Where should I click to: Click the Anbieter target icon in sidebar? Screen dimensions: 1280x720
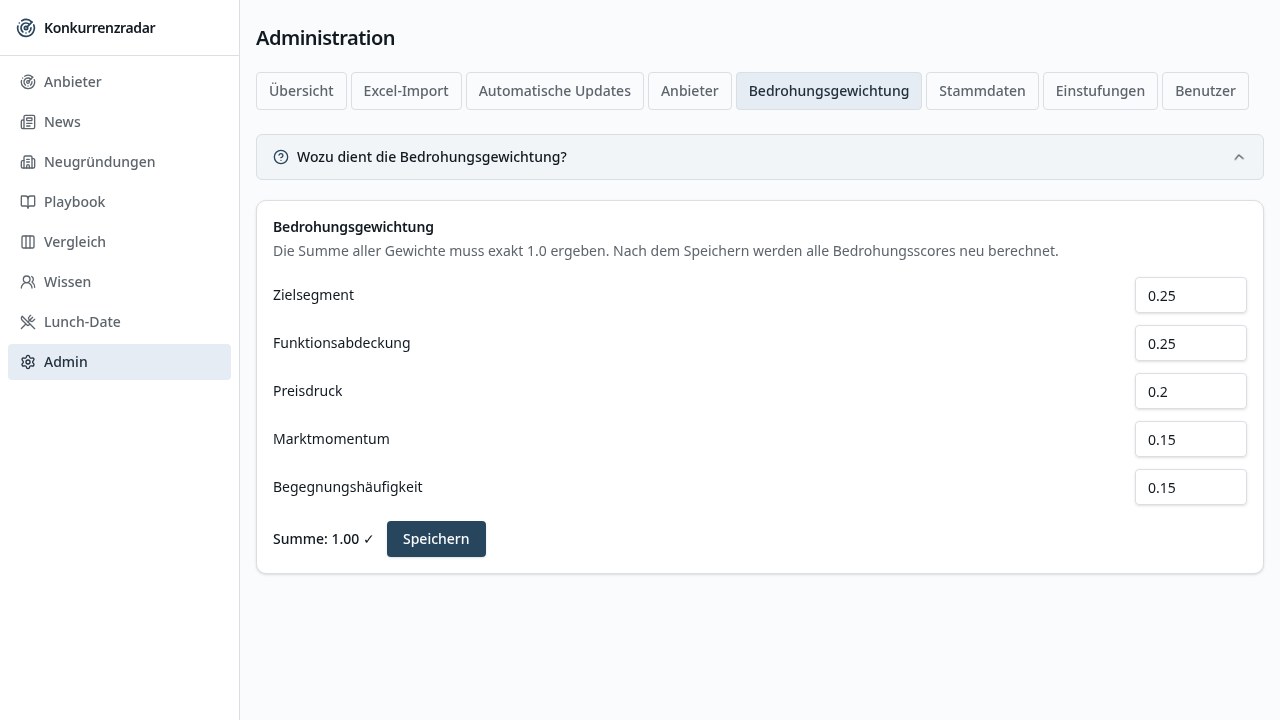tap(28, 82)
